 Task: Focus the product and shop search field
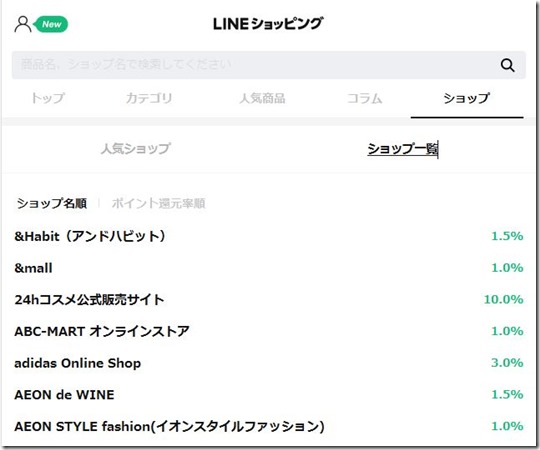[x=269, y=65]
